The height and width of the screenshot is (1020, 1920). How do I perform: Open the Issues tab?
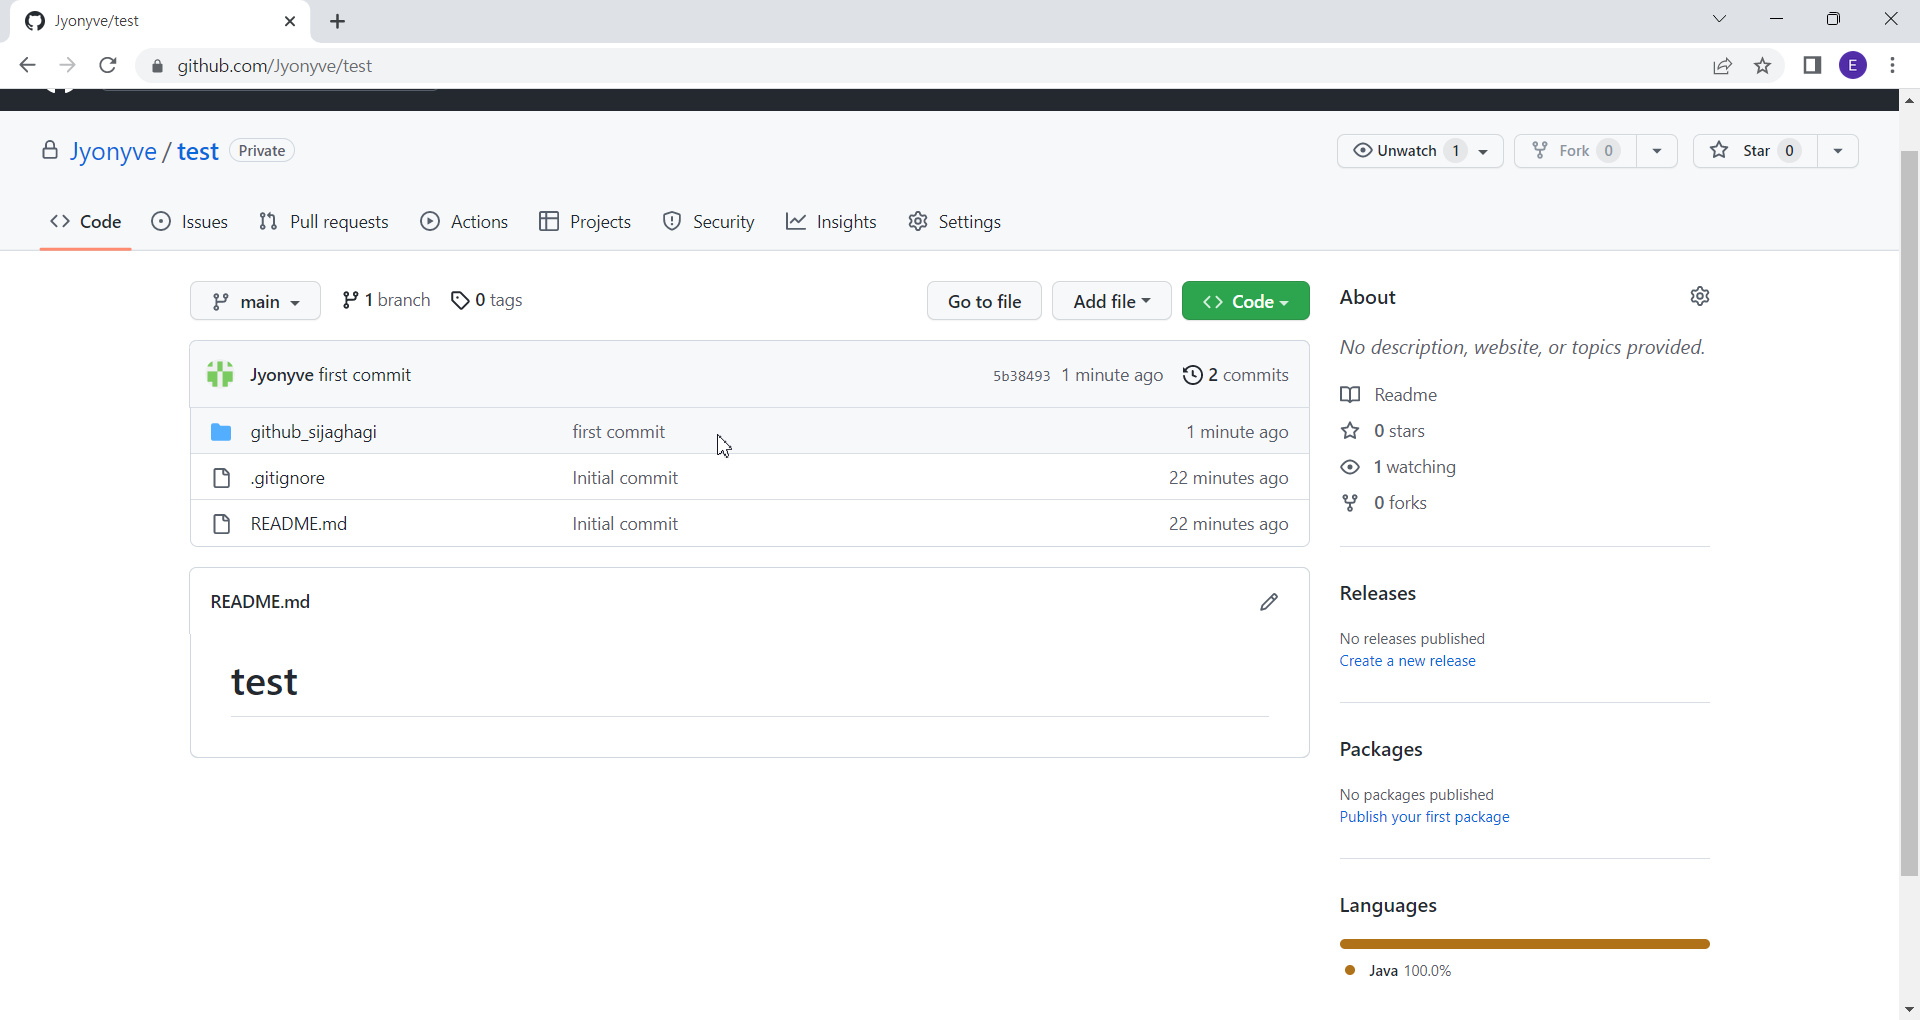(190, 222)
